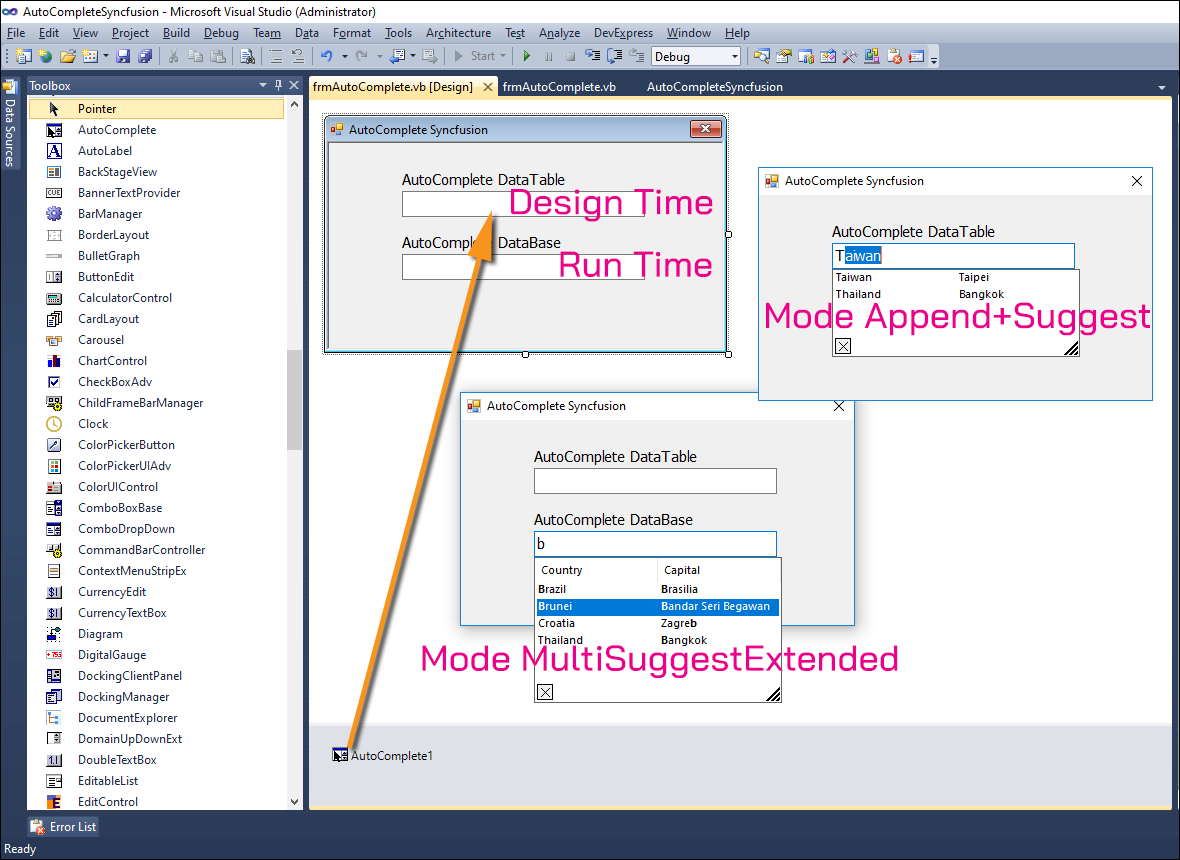Click the Cut icon in toolbar
The height and width of the screenshot is (860, 1180).
pos(173,56)
